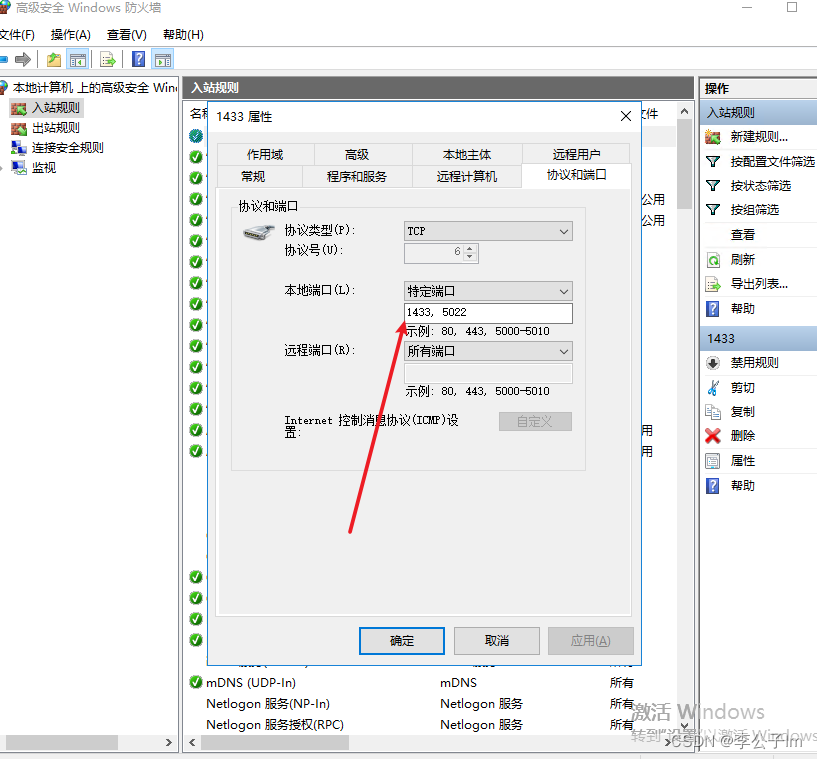Switch to the 本地主体 tab

click(x=467, y=155)
